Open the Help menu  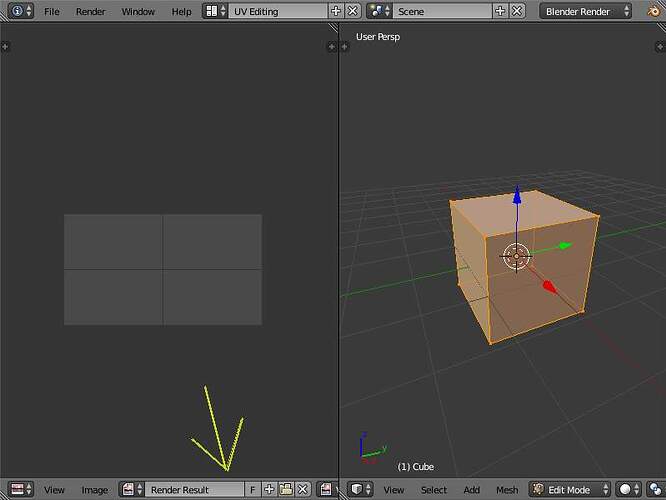[x=181, y=11]
